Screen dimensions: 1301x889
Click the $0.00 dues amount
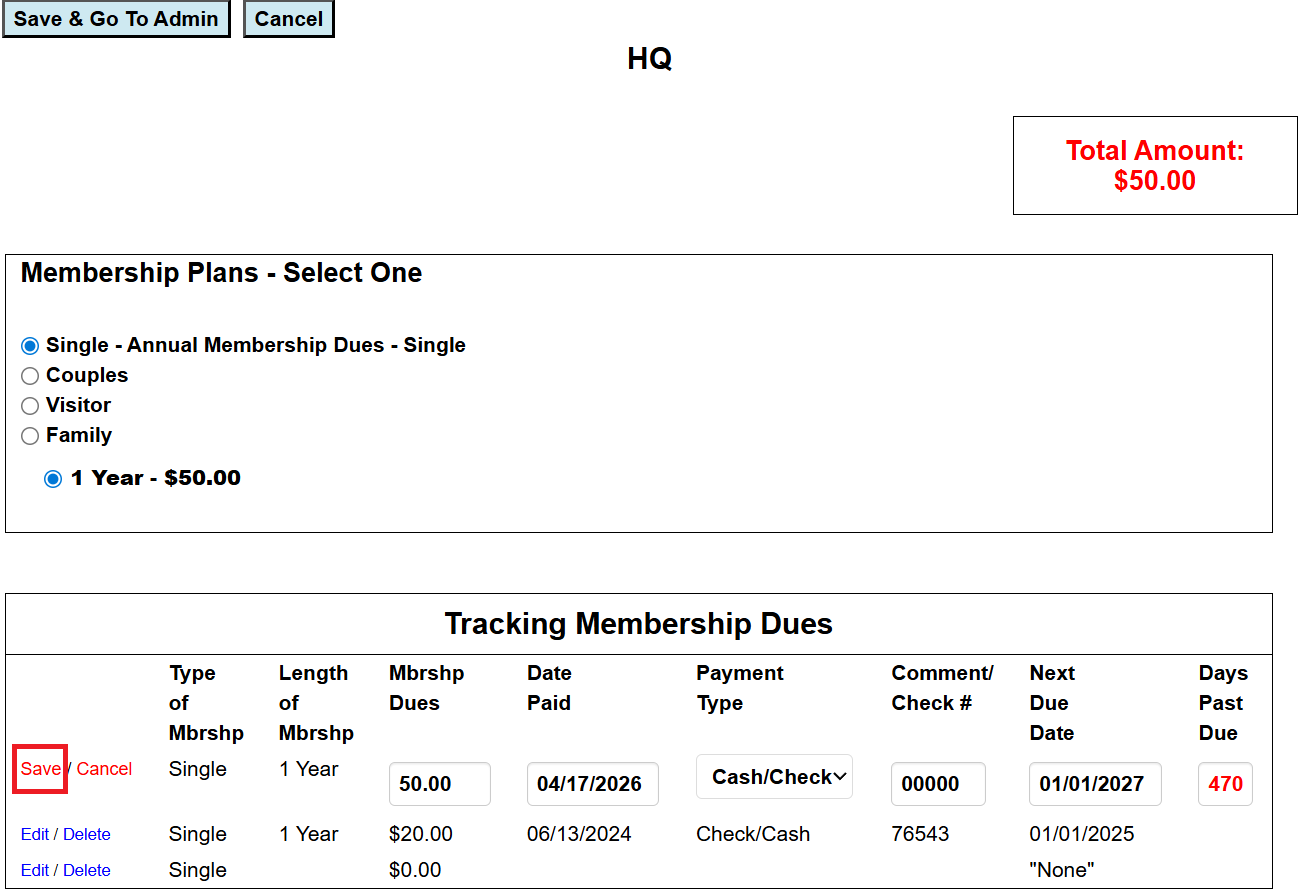click(x=415, y=870)
